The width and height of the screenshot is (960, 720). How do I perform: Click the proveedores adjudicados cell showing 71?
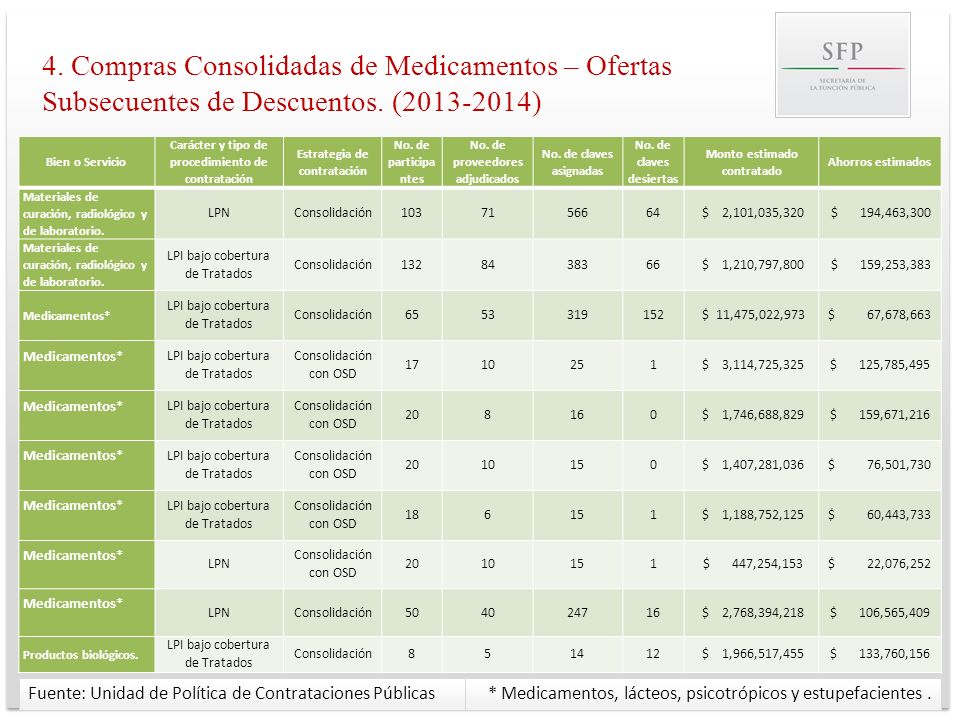pyautogui.click(x=487, y=212)
